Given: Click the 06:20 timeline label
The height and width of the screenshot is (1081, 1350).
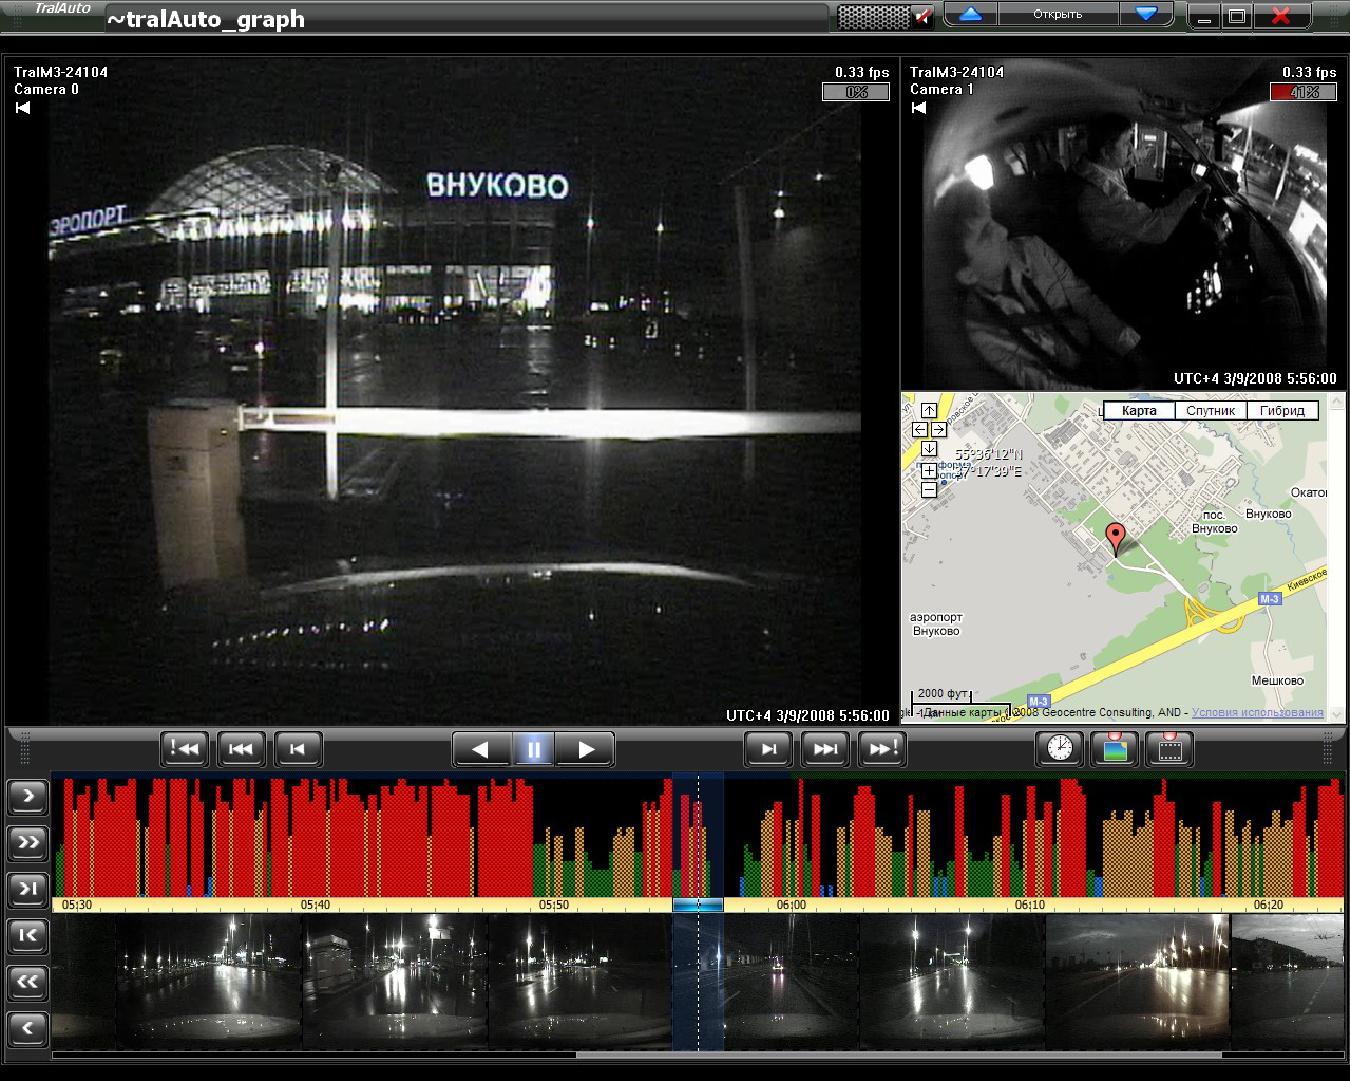Looking at the screenshot, I should click(1267, 905).
